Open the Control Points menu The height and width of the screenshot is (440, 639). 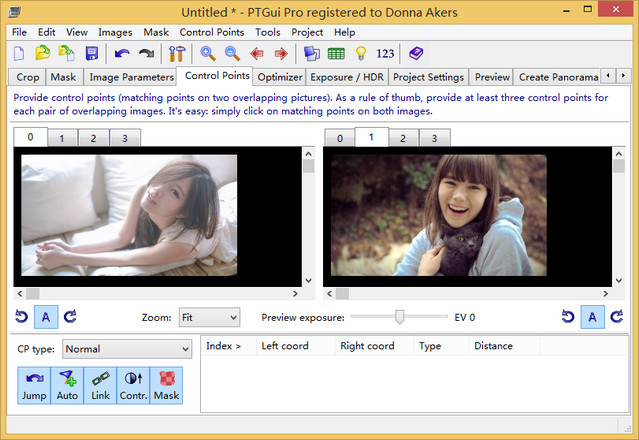(212, 32)
